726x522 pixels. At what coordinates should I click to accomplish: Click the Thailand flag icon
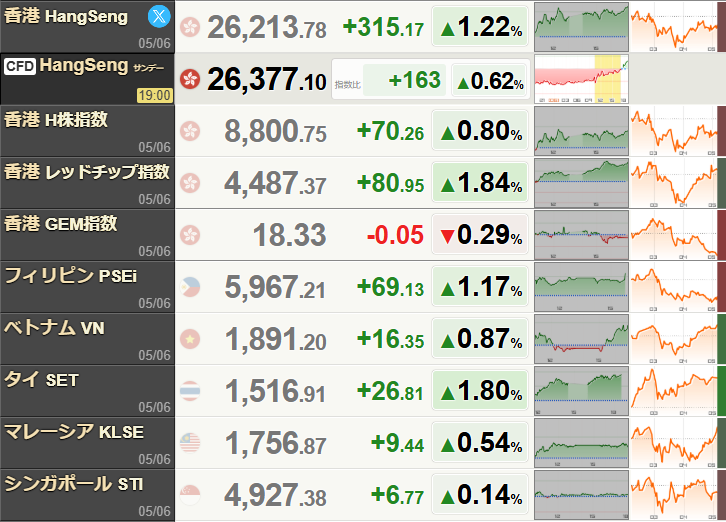tap(190, 391)
